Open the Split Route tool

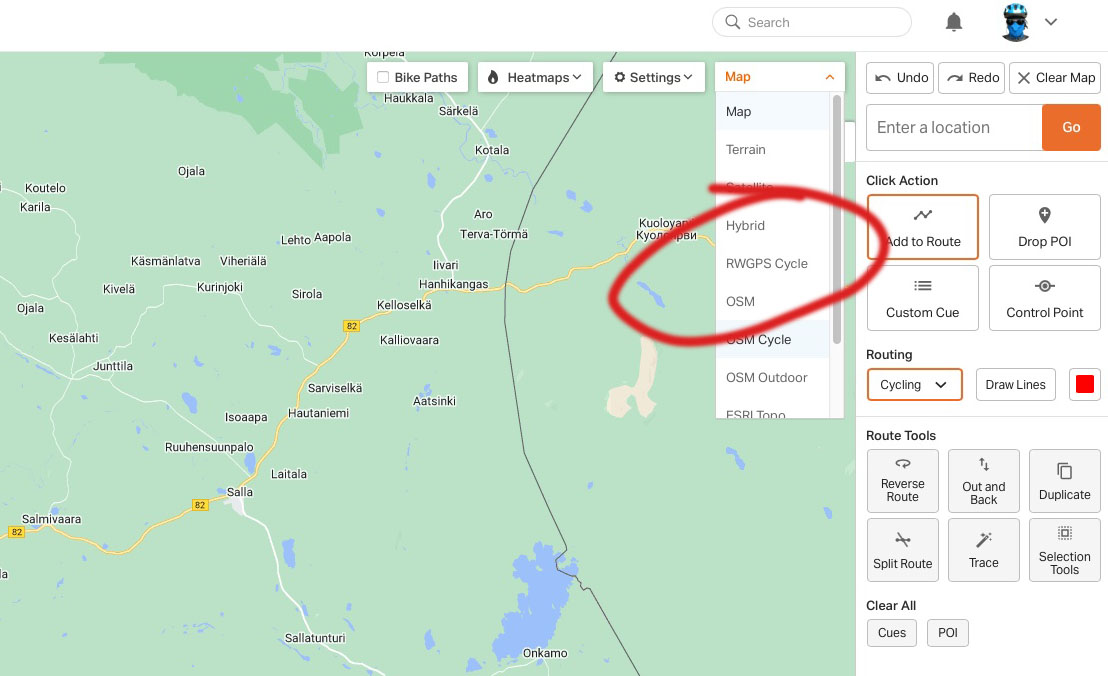pyautogui.click(x=902, y=549)
